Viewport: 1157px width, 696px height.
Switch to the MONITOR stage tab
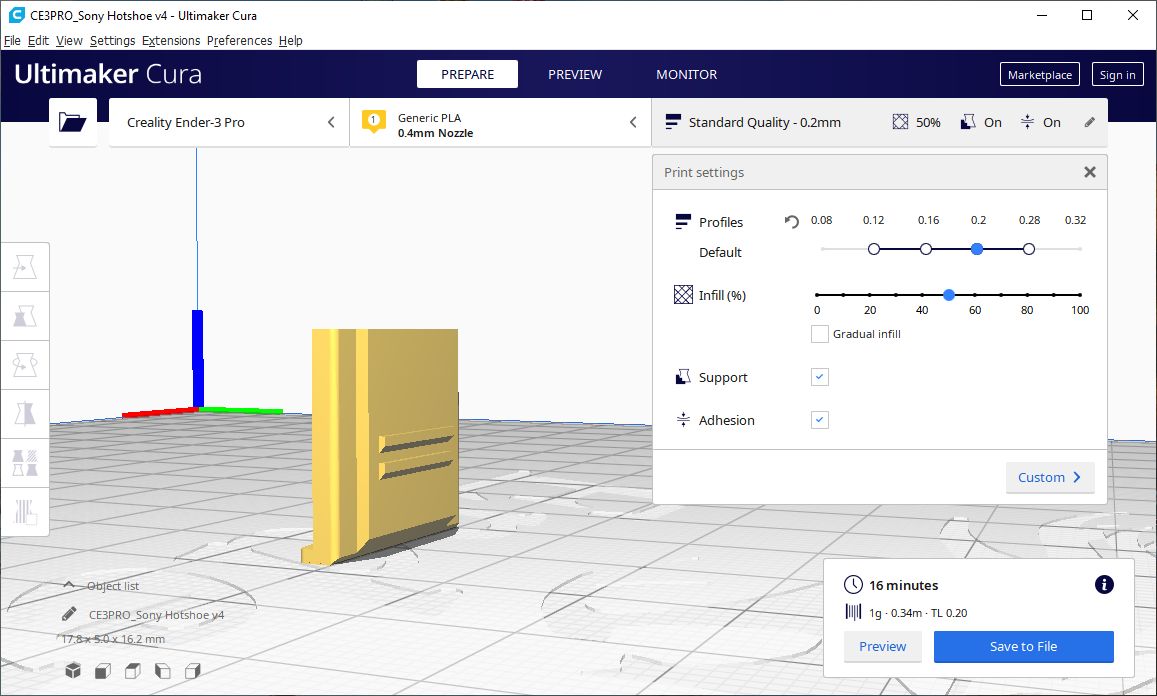coord(686,74)
